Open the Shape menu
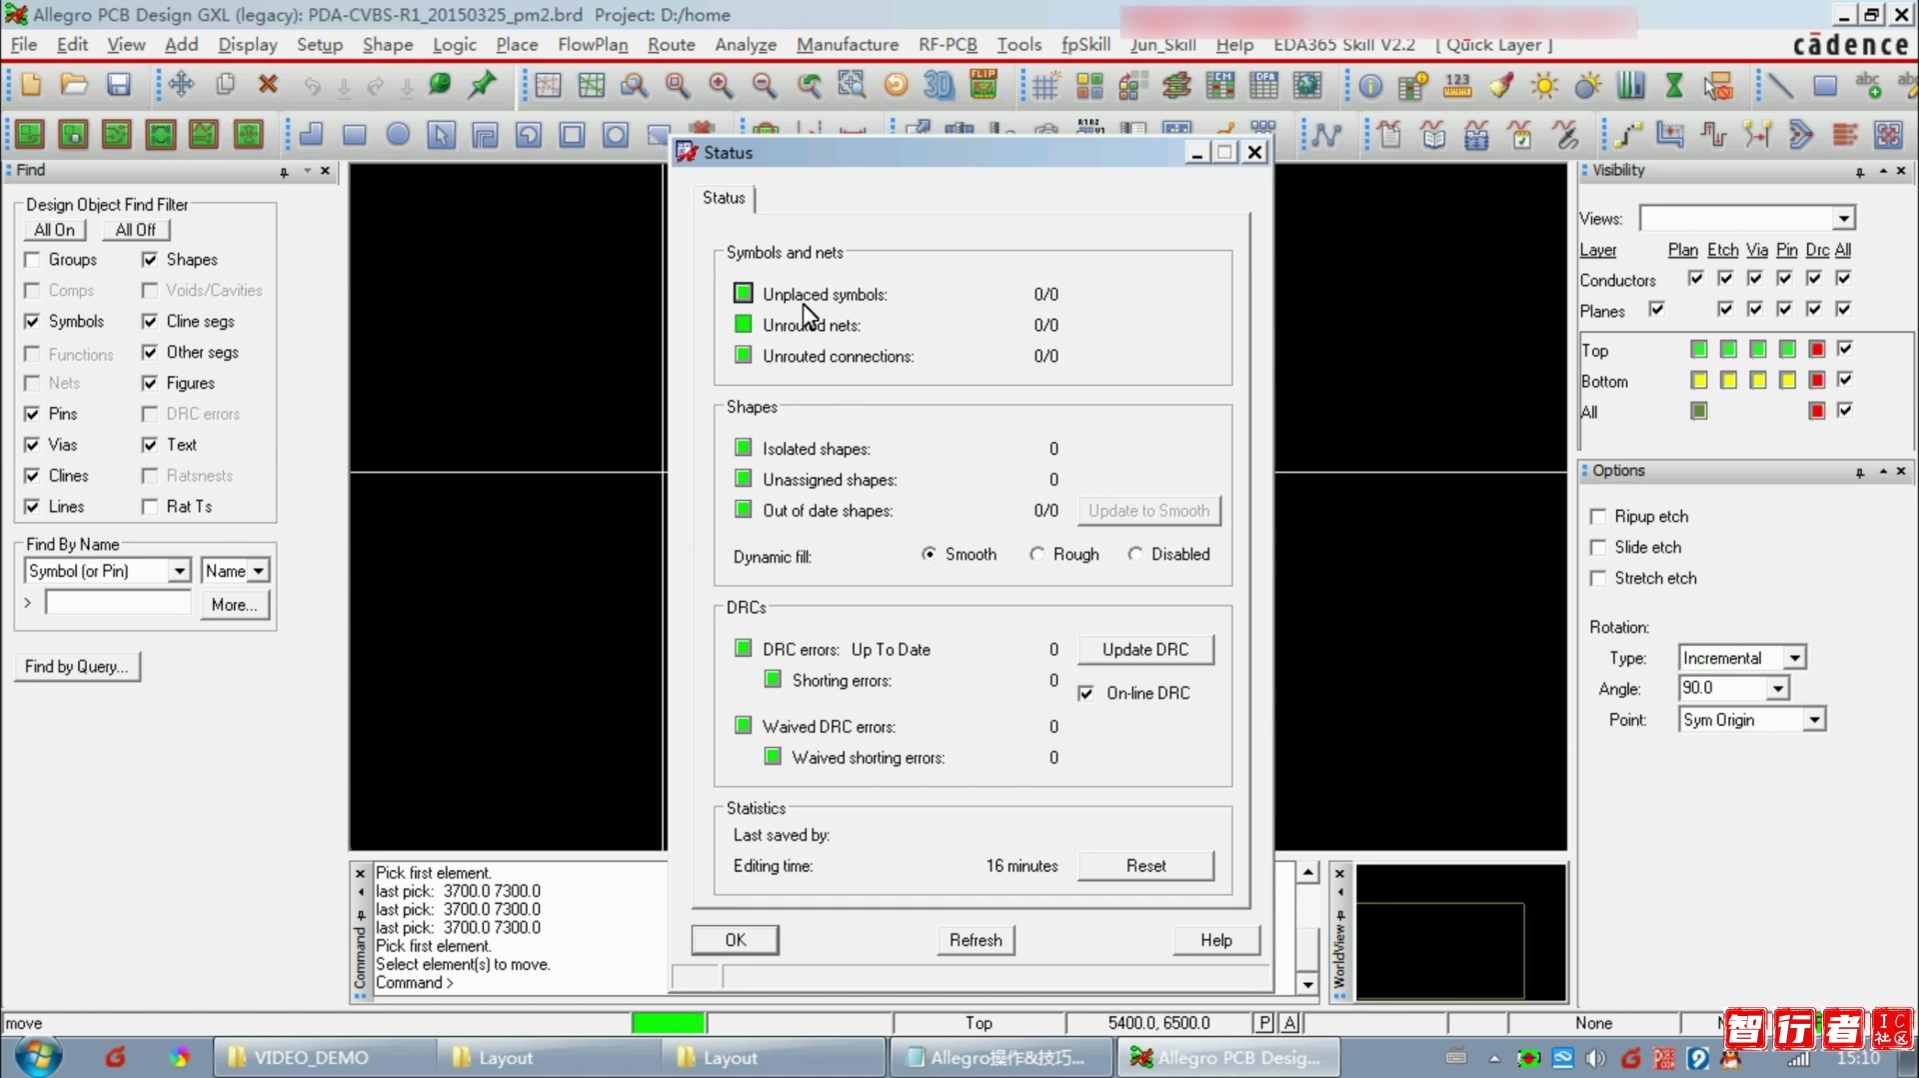 (x=387, y=45)
